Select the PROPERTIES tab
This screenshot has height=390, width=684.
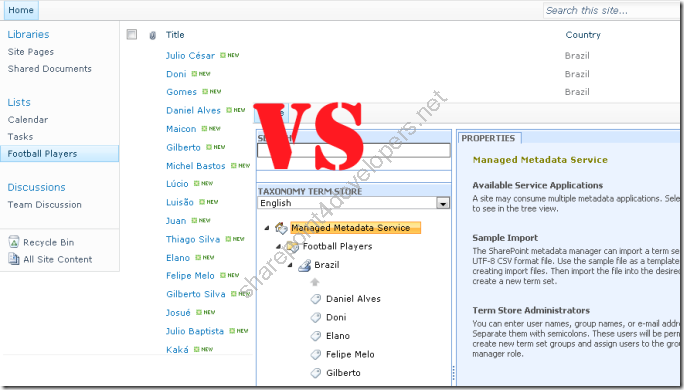tap(489, 138)
